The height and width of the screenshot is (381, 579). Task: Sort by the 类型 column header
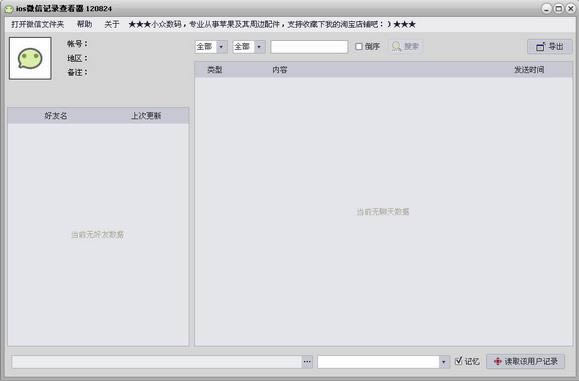click(x=215, y=69)
